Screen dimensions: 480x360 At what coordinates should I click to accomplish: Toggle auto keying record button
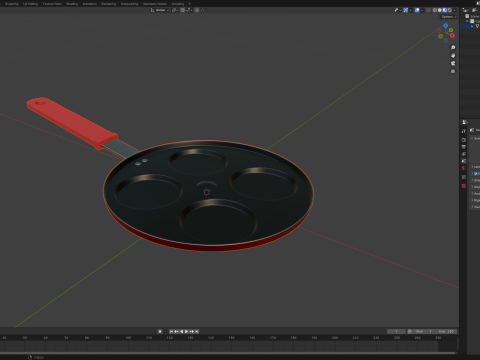coord(160,331)
